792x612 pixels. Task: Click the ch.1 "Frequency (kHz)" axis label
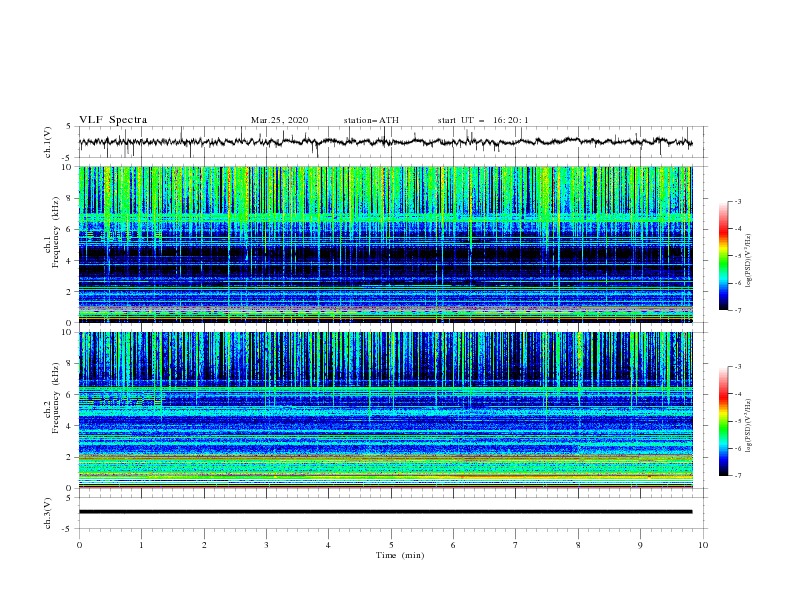(x=56, y=230)
